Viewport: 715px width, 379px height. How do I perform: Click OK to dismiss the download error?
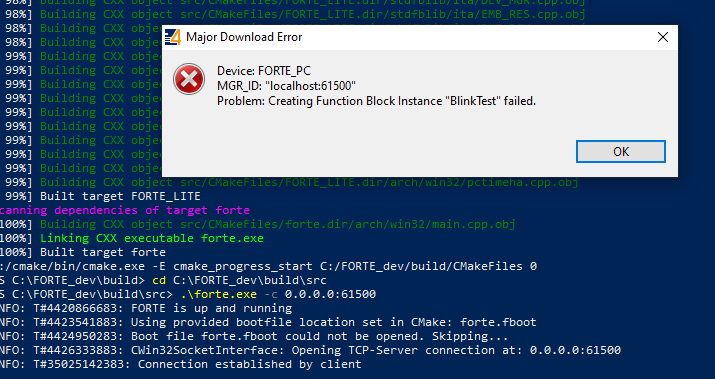click(621, 151)
